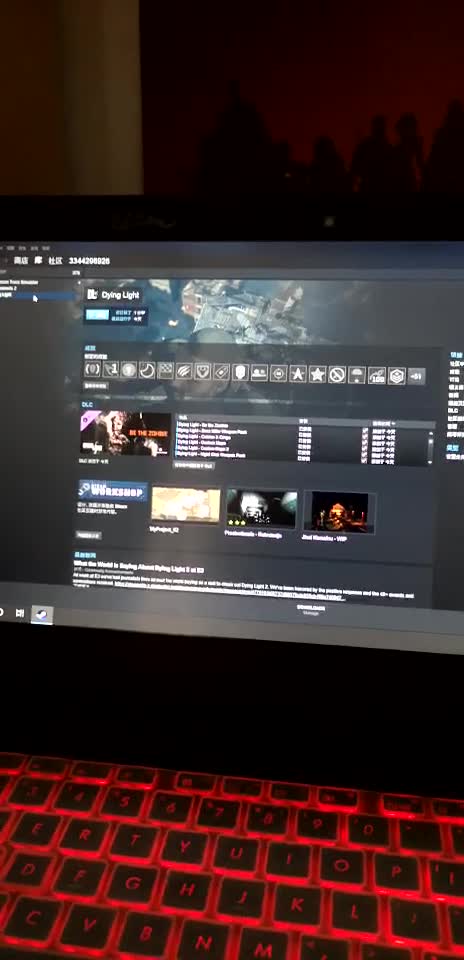Toggle checkbox for Night Club Weapon Pack DLC

point(365,460)
